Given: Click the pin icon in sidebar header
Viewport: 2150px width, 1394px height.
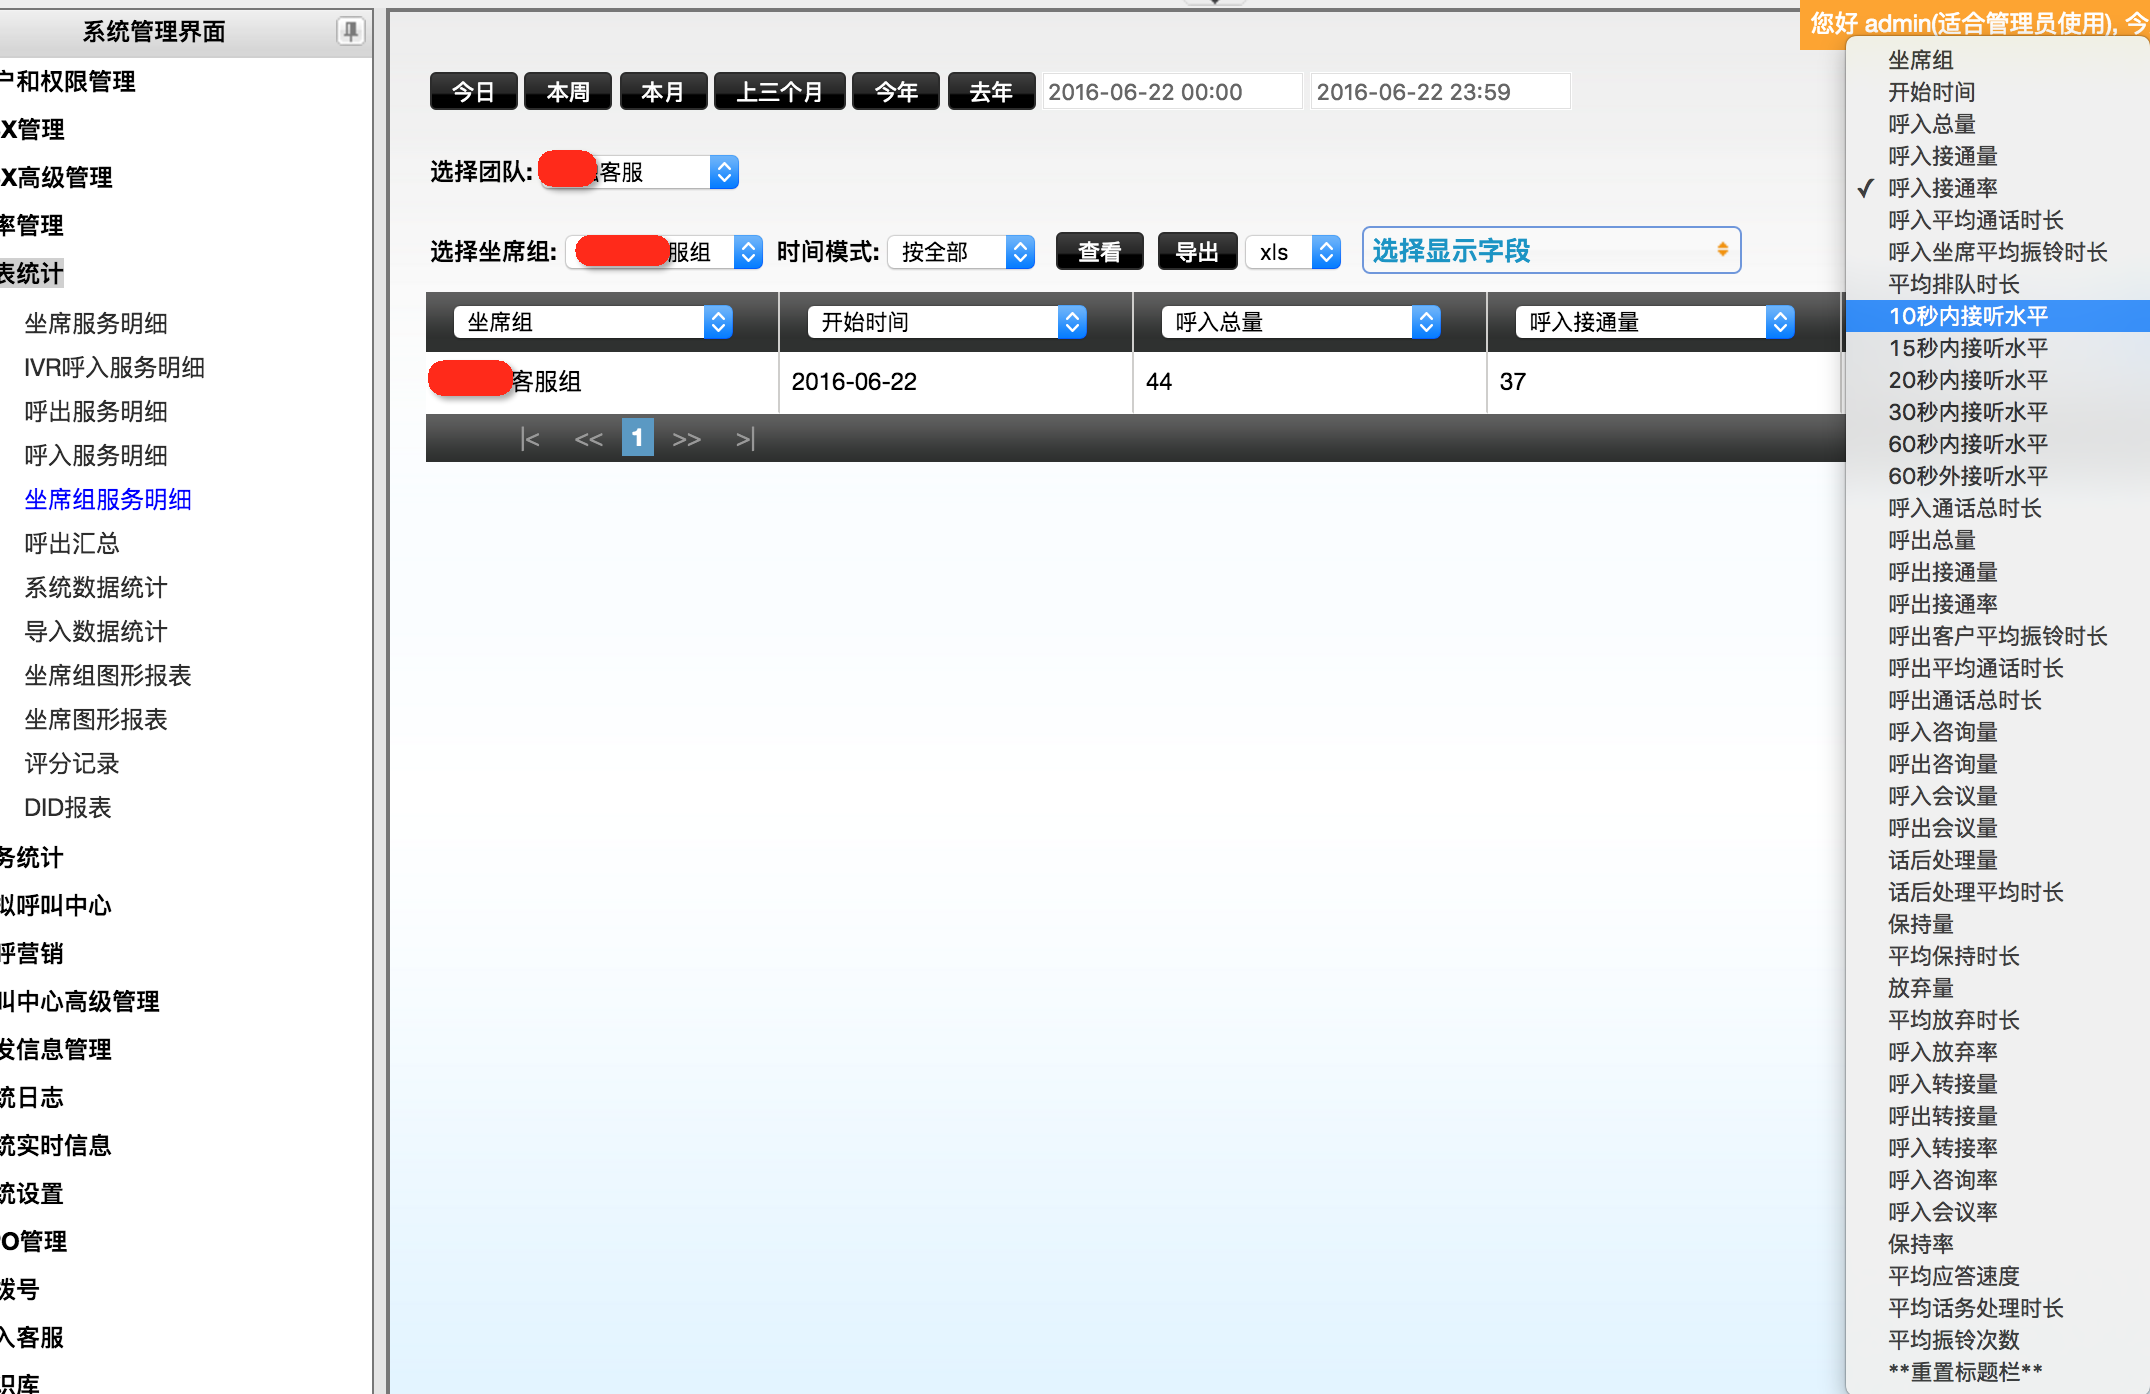Looking at the screenshot, I should click(x=350, y=31).
